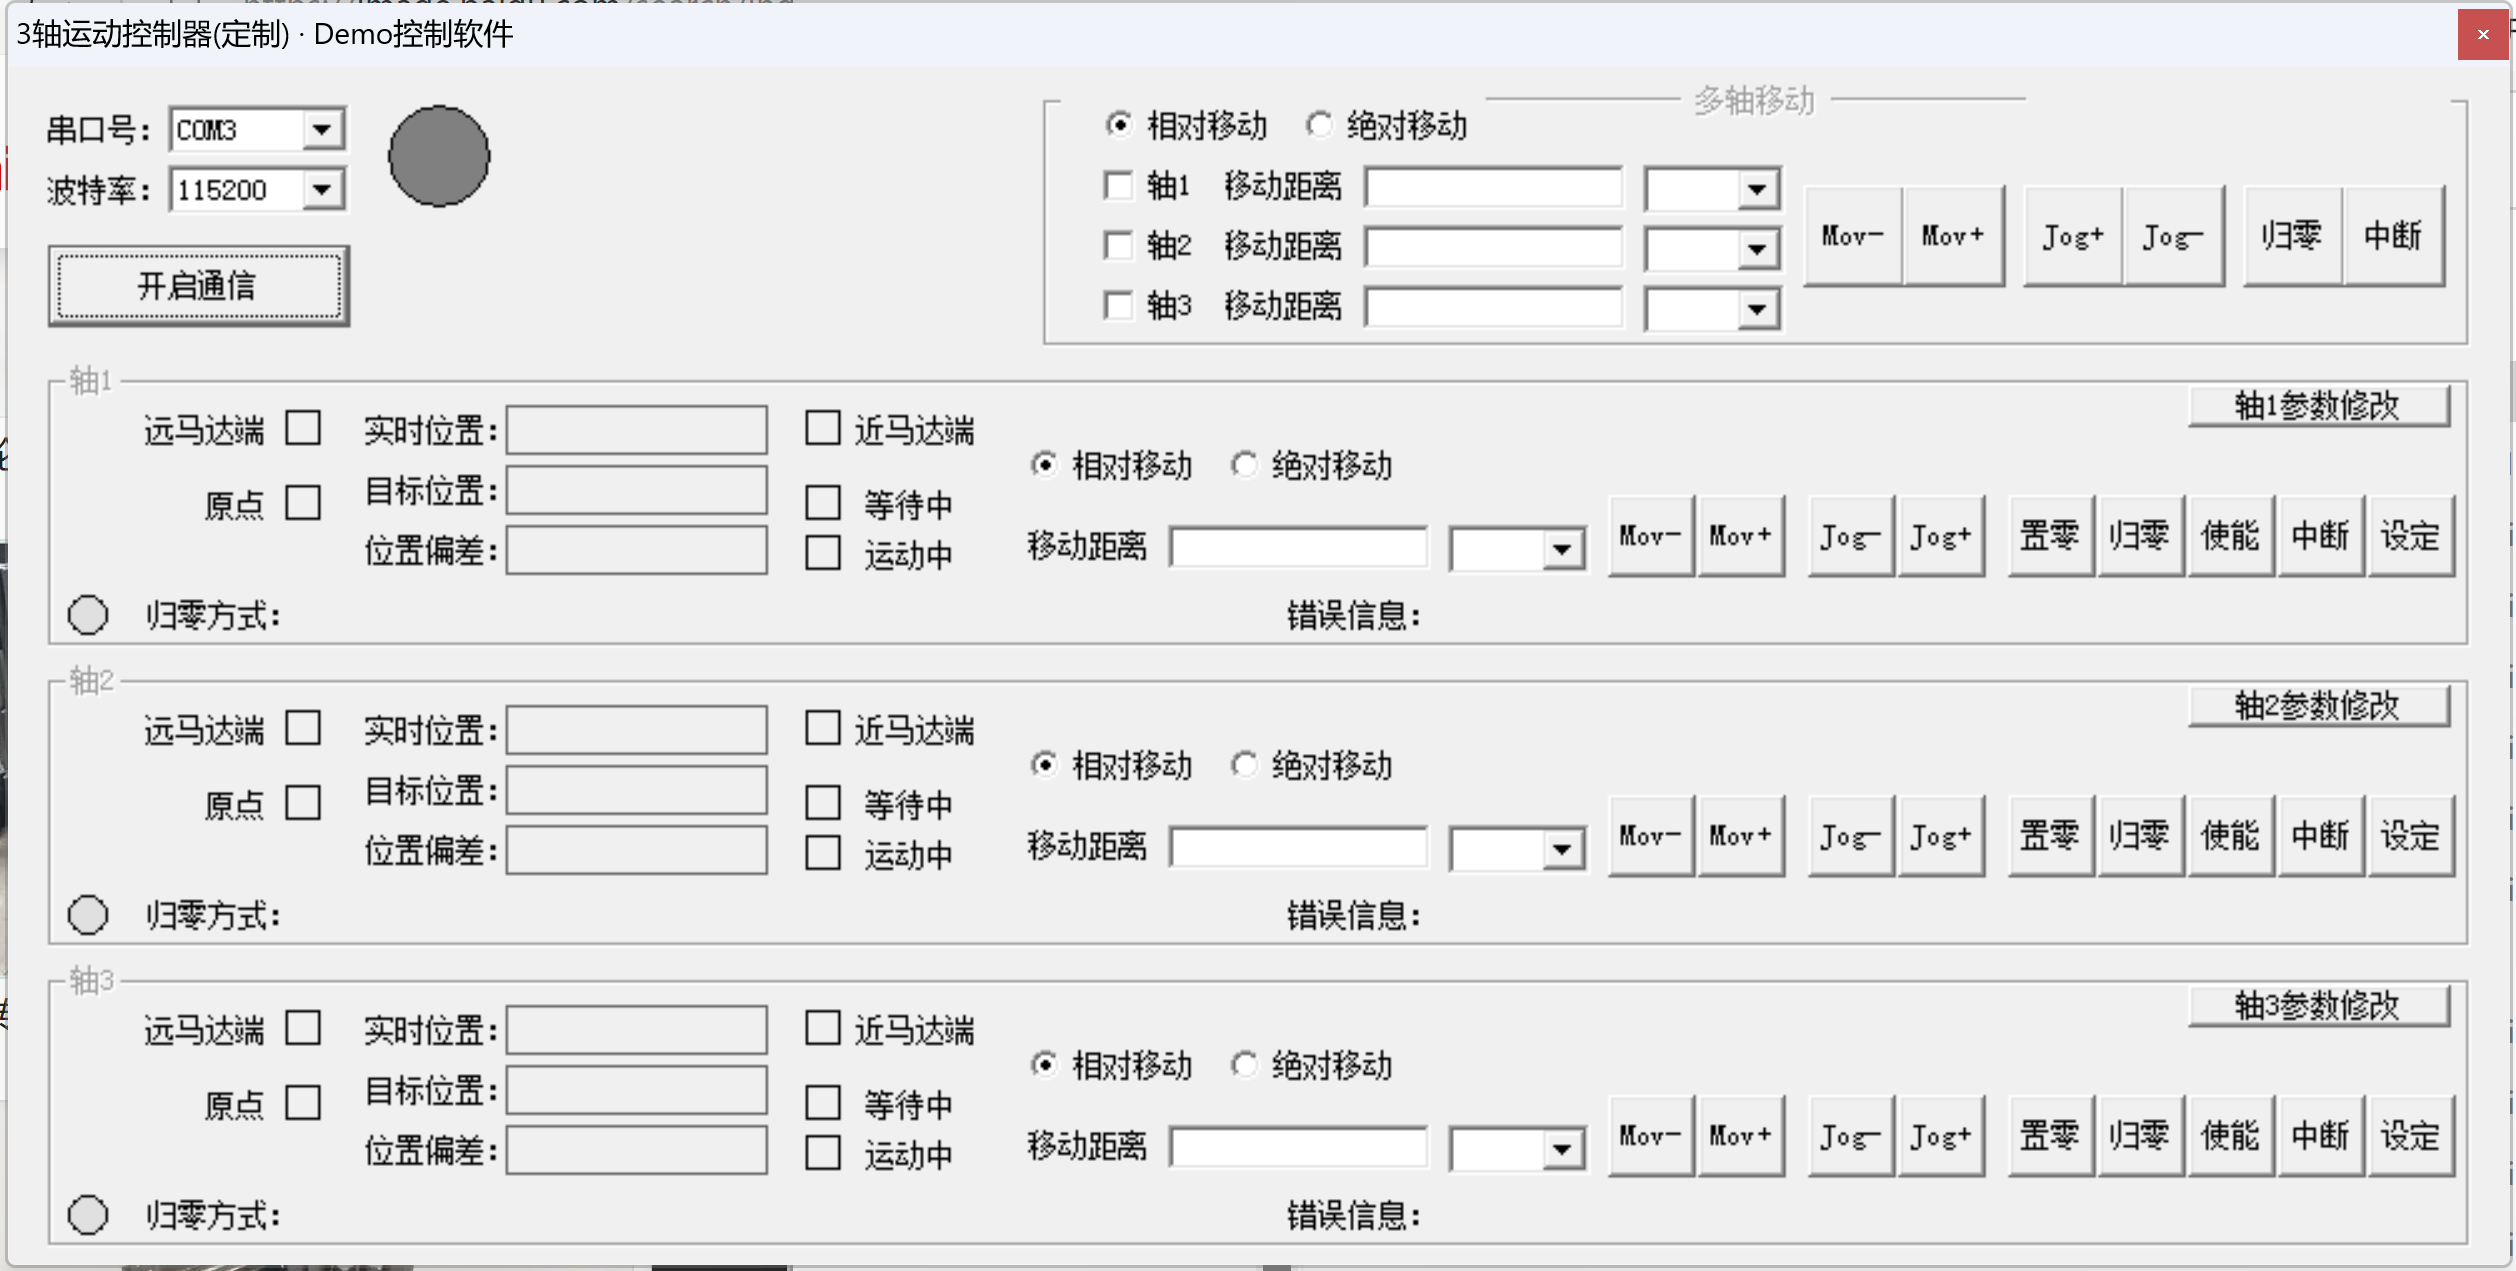
Task: Open the 轴1 移动距离 unit dropdown
Action: click(1562, 549)
